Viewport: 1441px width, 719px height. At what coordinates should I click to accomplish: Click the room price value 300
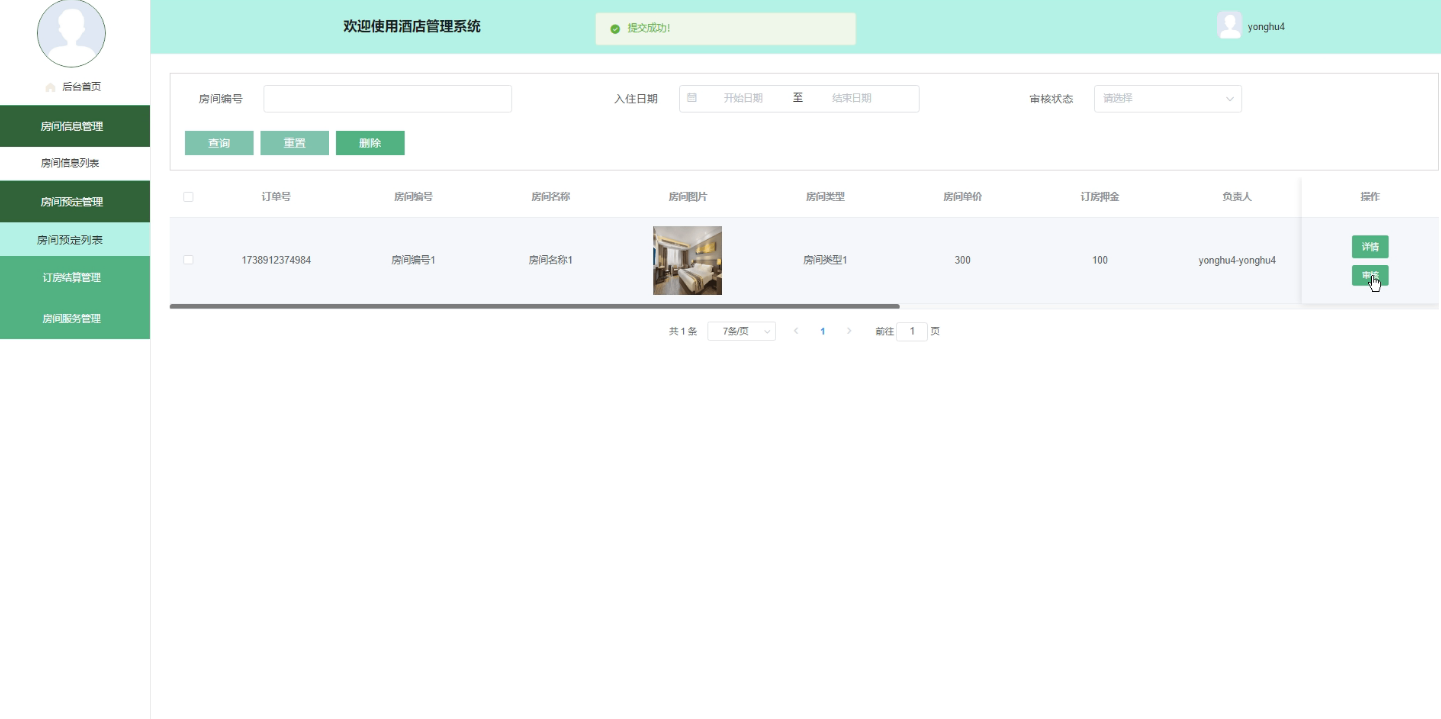tap(962, 260)
